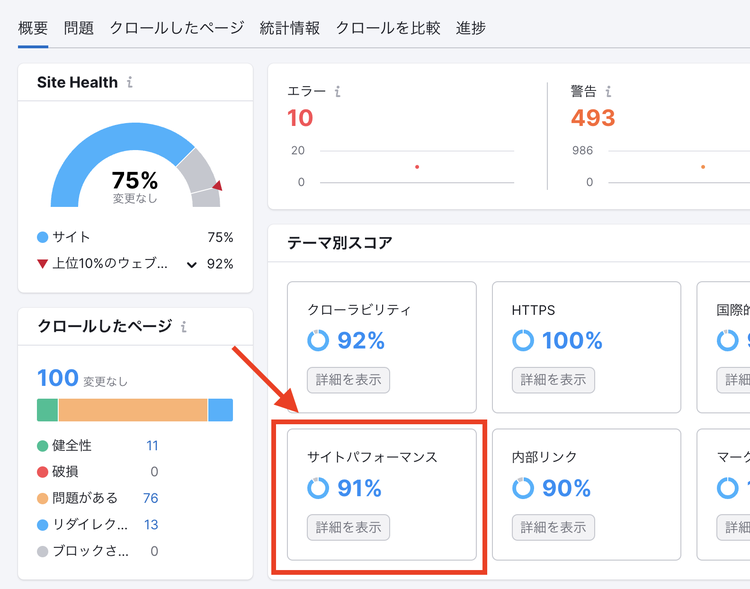Click the 破損 count 0

pos(154,472)
